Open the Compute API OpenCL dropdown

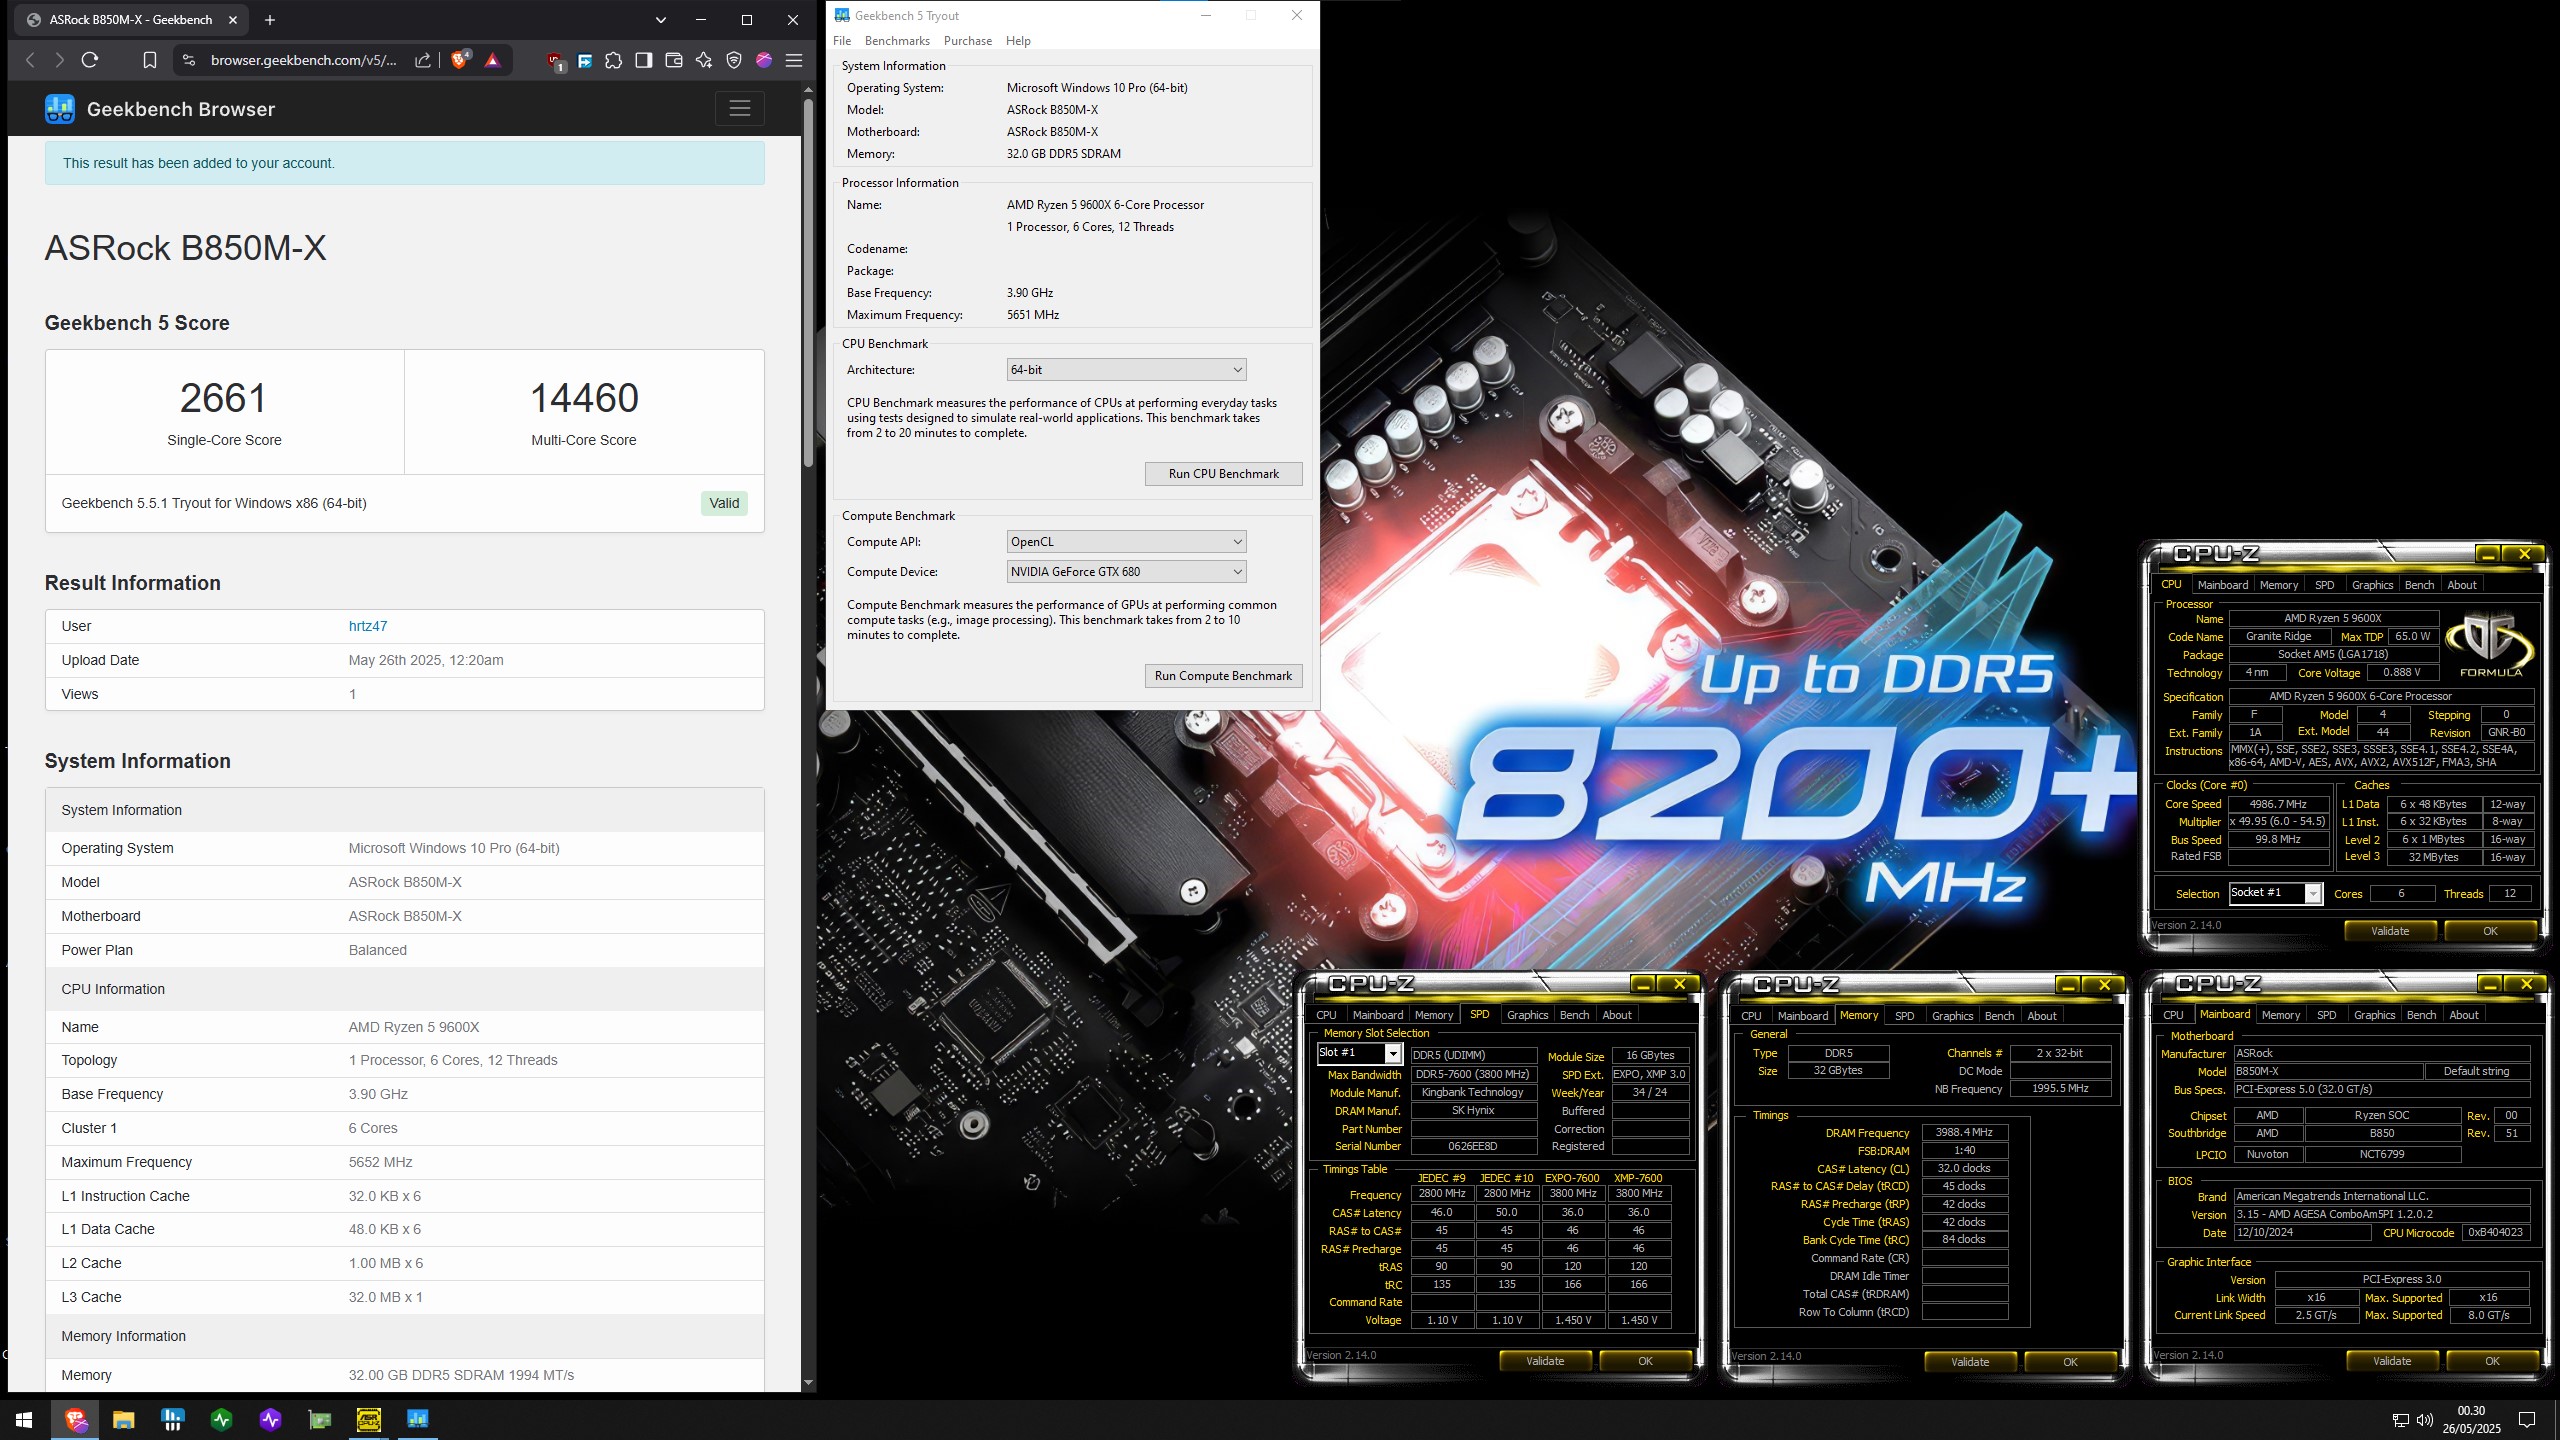click(1126, 542)
